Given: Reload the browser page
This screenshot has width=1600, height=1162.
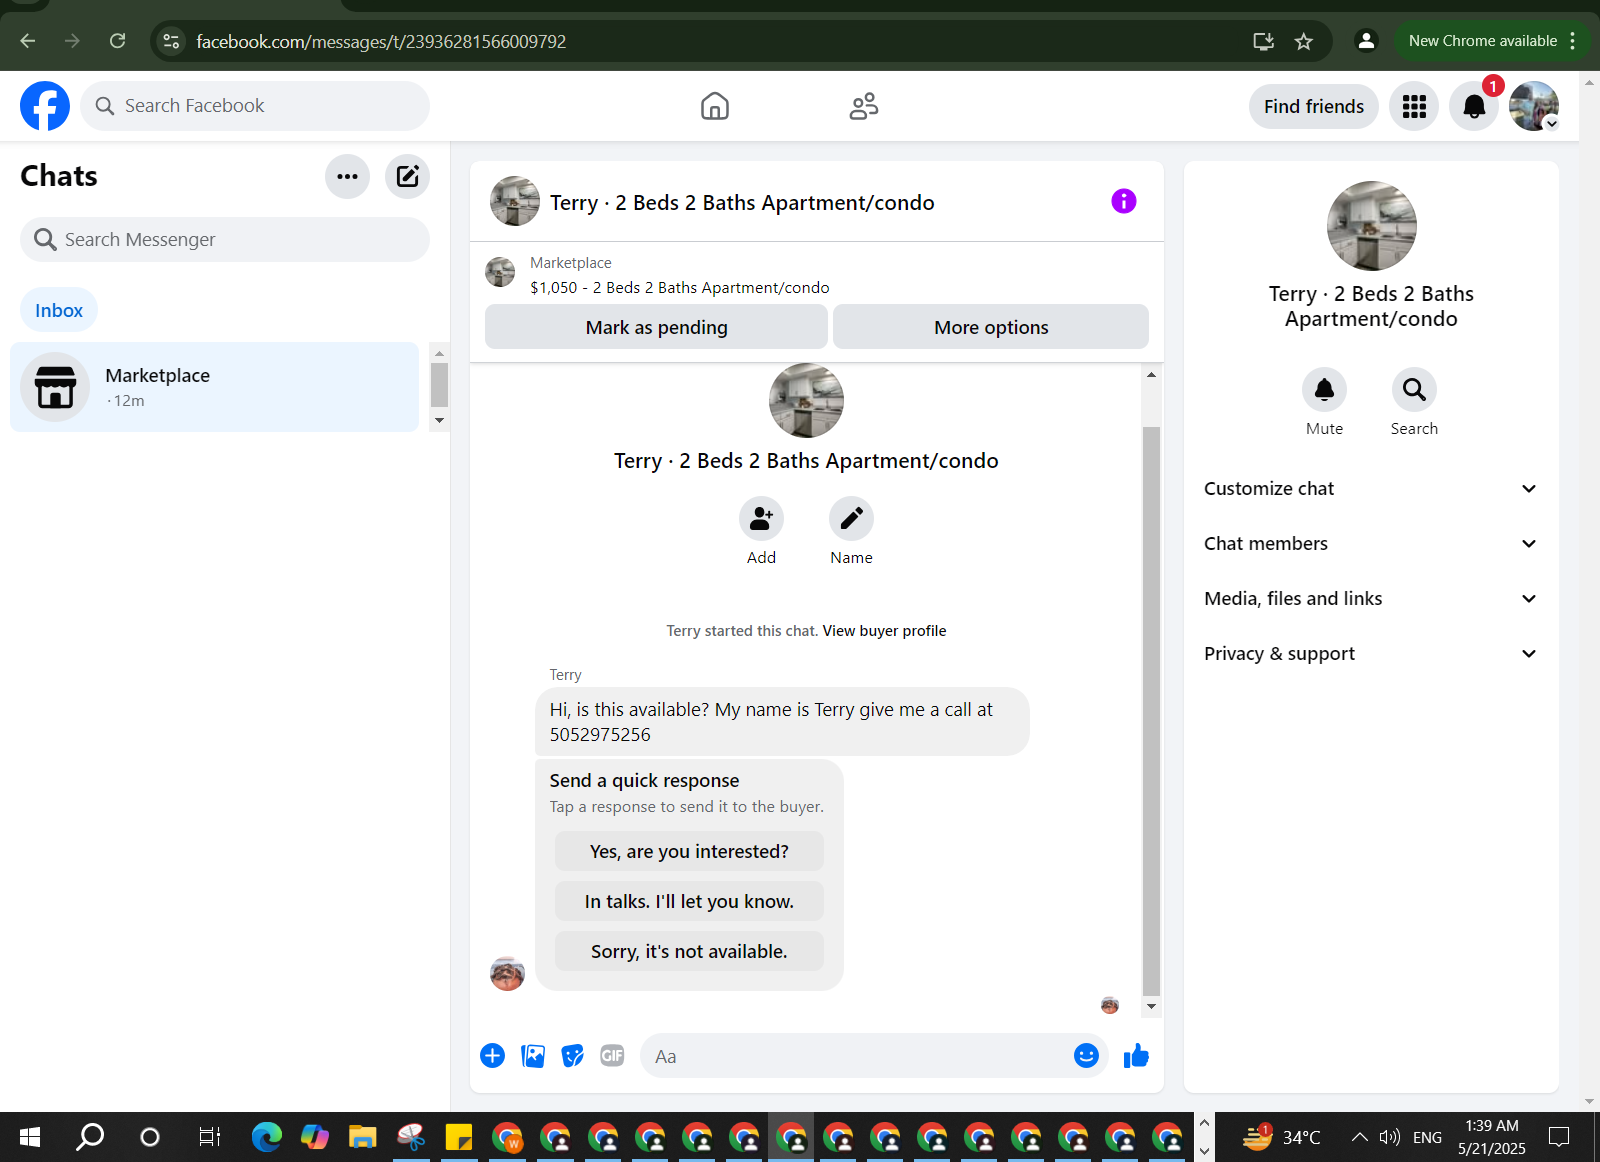Looking at the screenshot, I should [117, 41].
